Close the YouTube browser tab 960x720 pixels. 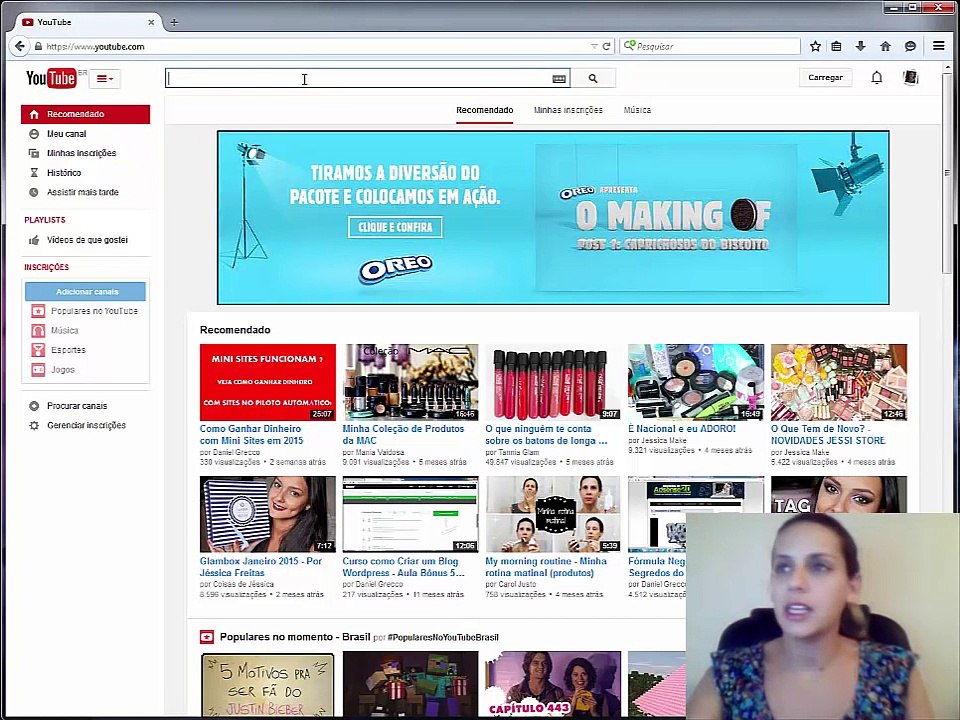point(151,22)
